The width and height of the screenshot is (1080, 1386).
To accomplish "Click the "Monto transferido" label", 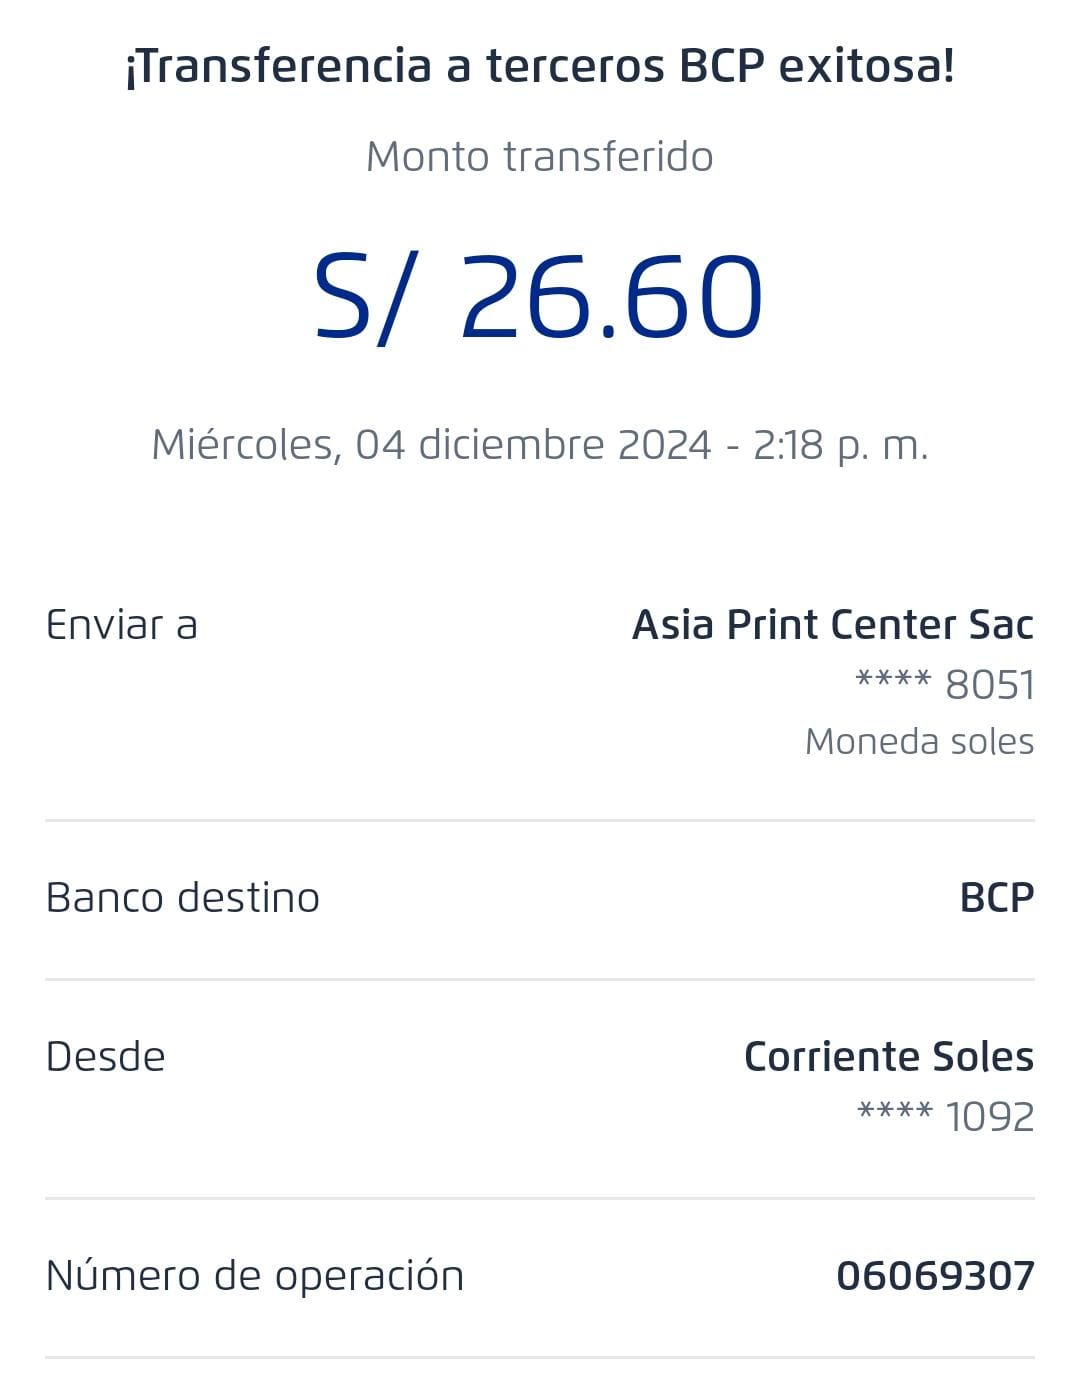I will coord(540,157).
